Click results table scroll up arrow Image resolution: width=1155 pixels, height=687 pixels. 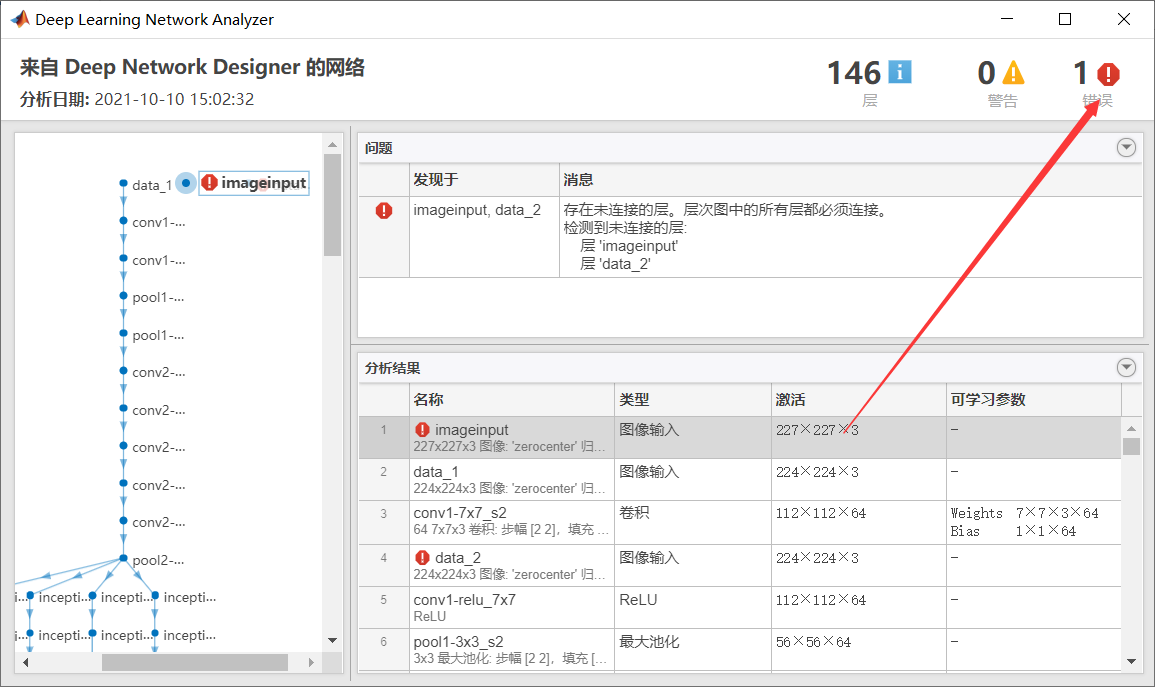(1131, 428)
